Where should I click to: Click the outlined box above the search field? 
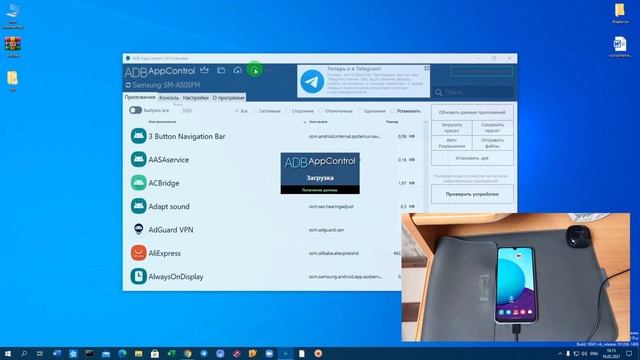[482, 71]
